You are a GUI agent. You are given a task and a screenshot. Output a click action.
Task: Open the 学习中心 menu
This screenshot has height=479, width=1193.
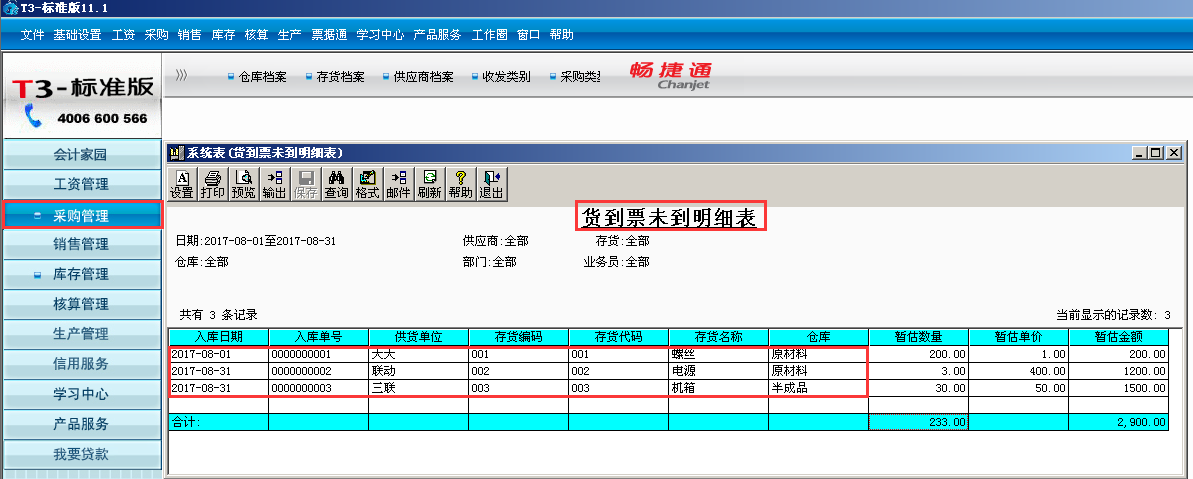click(380, 34)
